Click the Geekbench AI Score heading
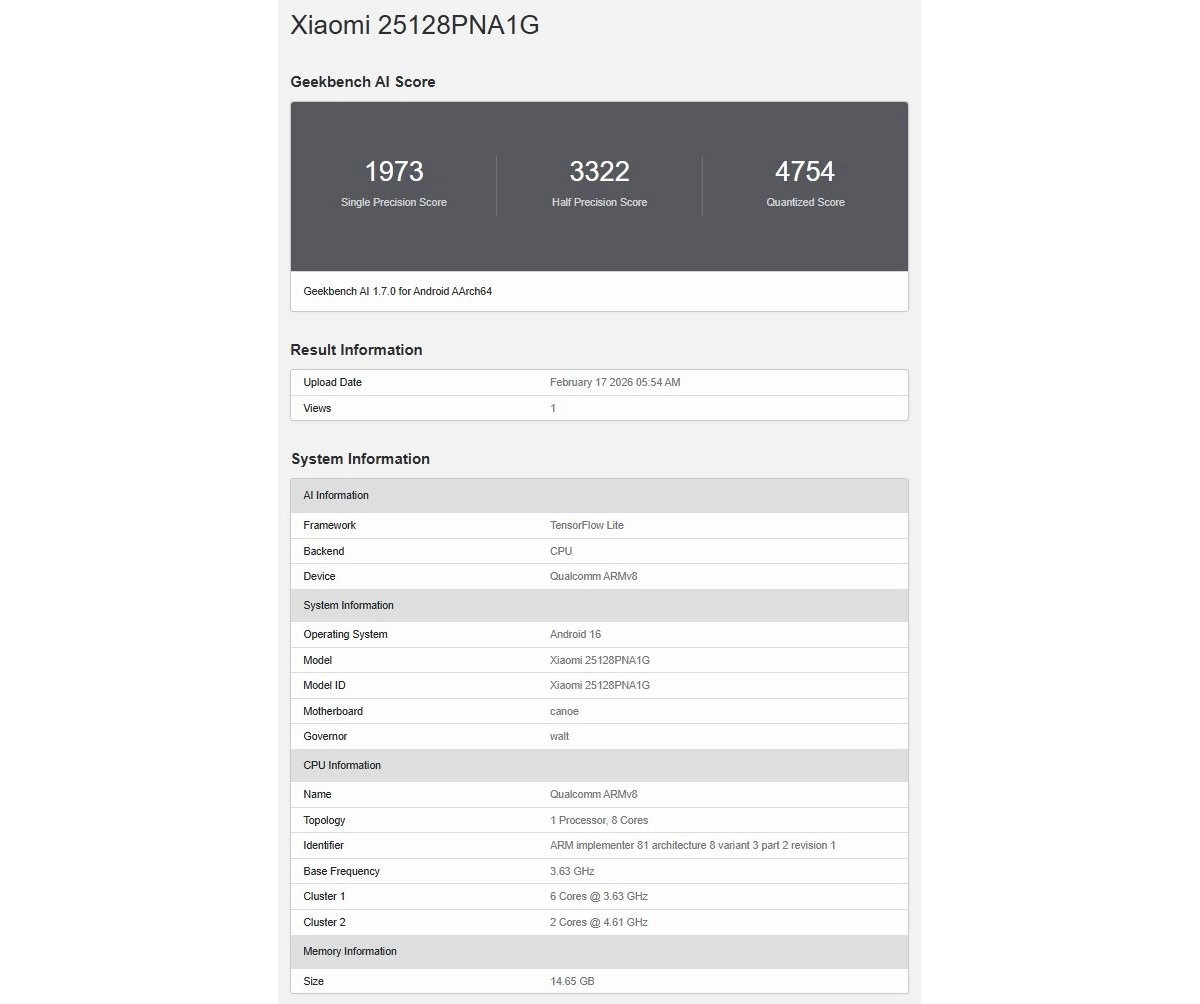1200x1004 pixels. pos(363,81)
